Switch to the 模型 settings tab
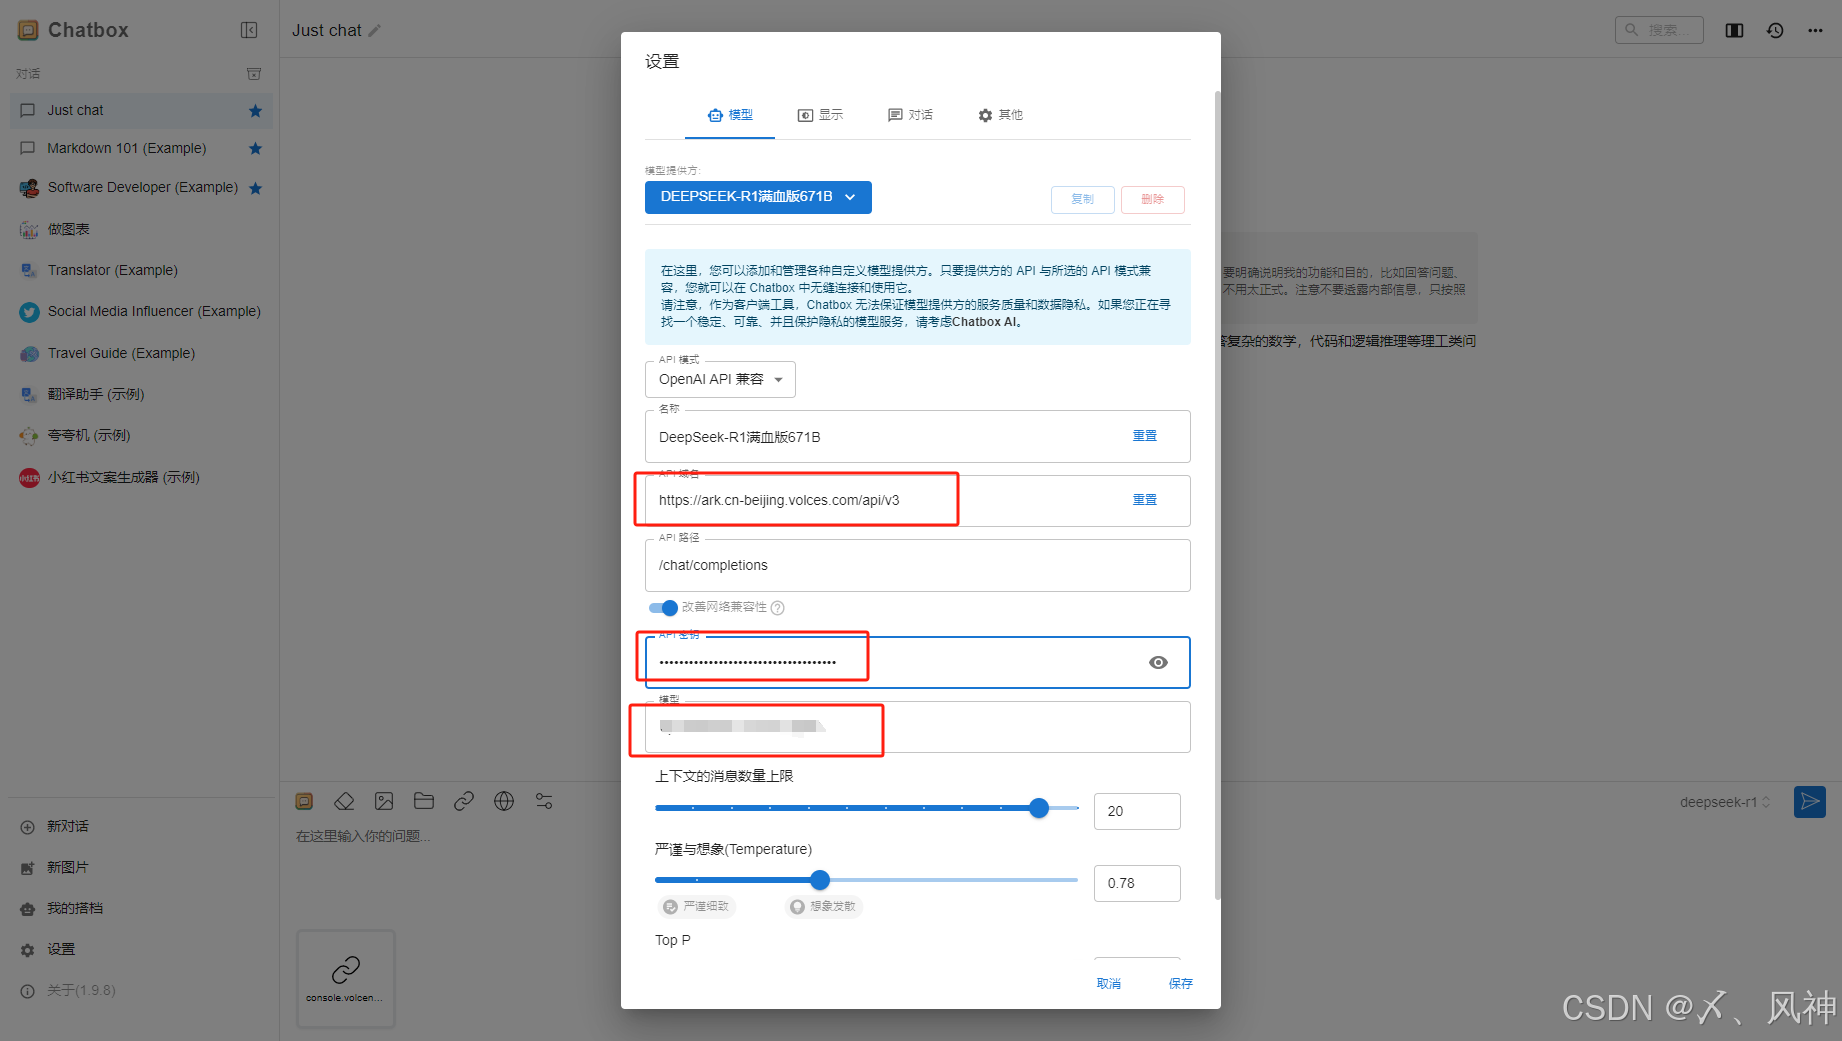The image size is (1842, 1041). [x=730, y=115]
